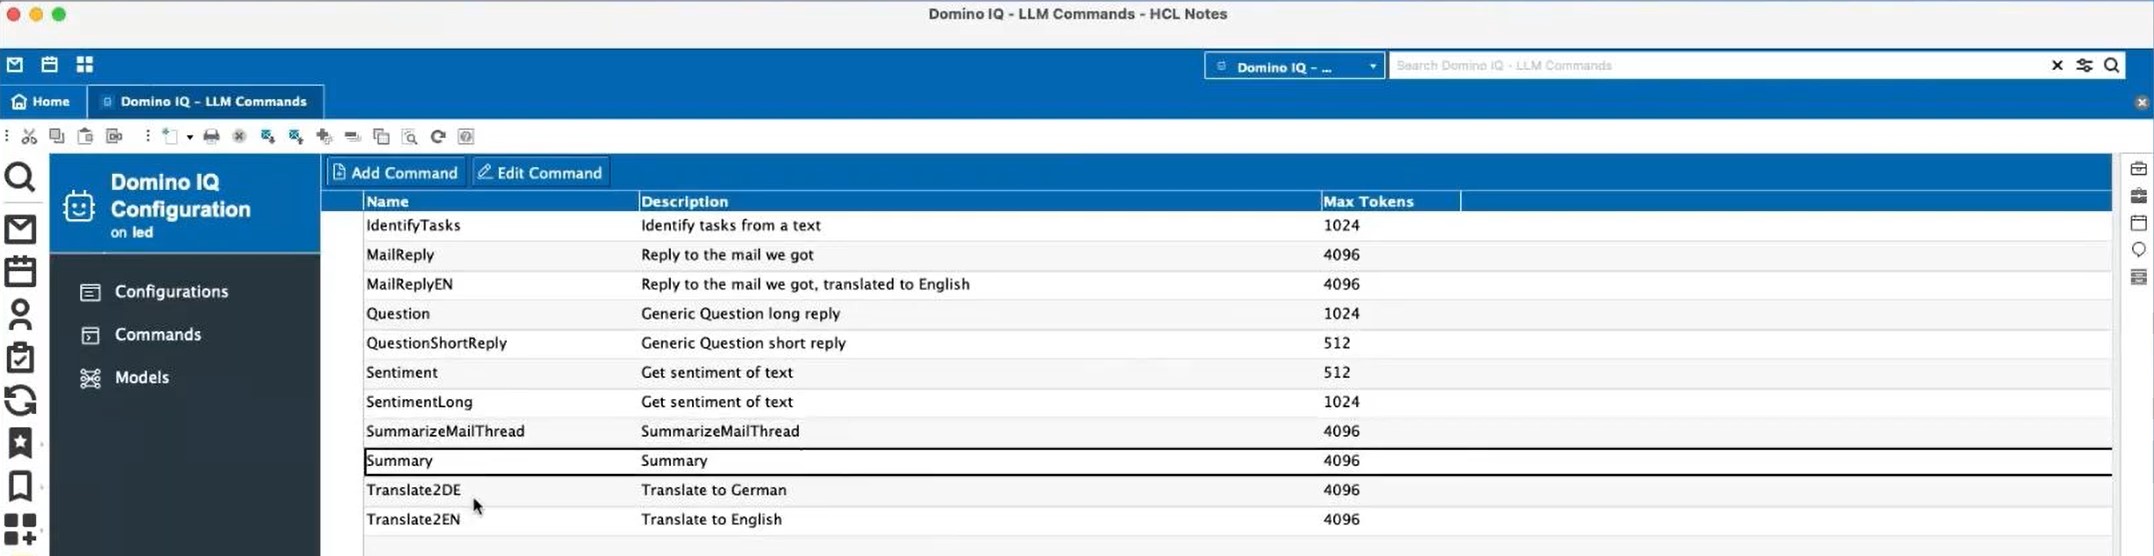Select the SummarizeMailThread command row
This screenshot has width=2154, height=556.
pos(1237,432)
